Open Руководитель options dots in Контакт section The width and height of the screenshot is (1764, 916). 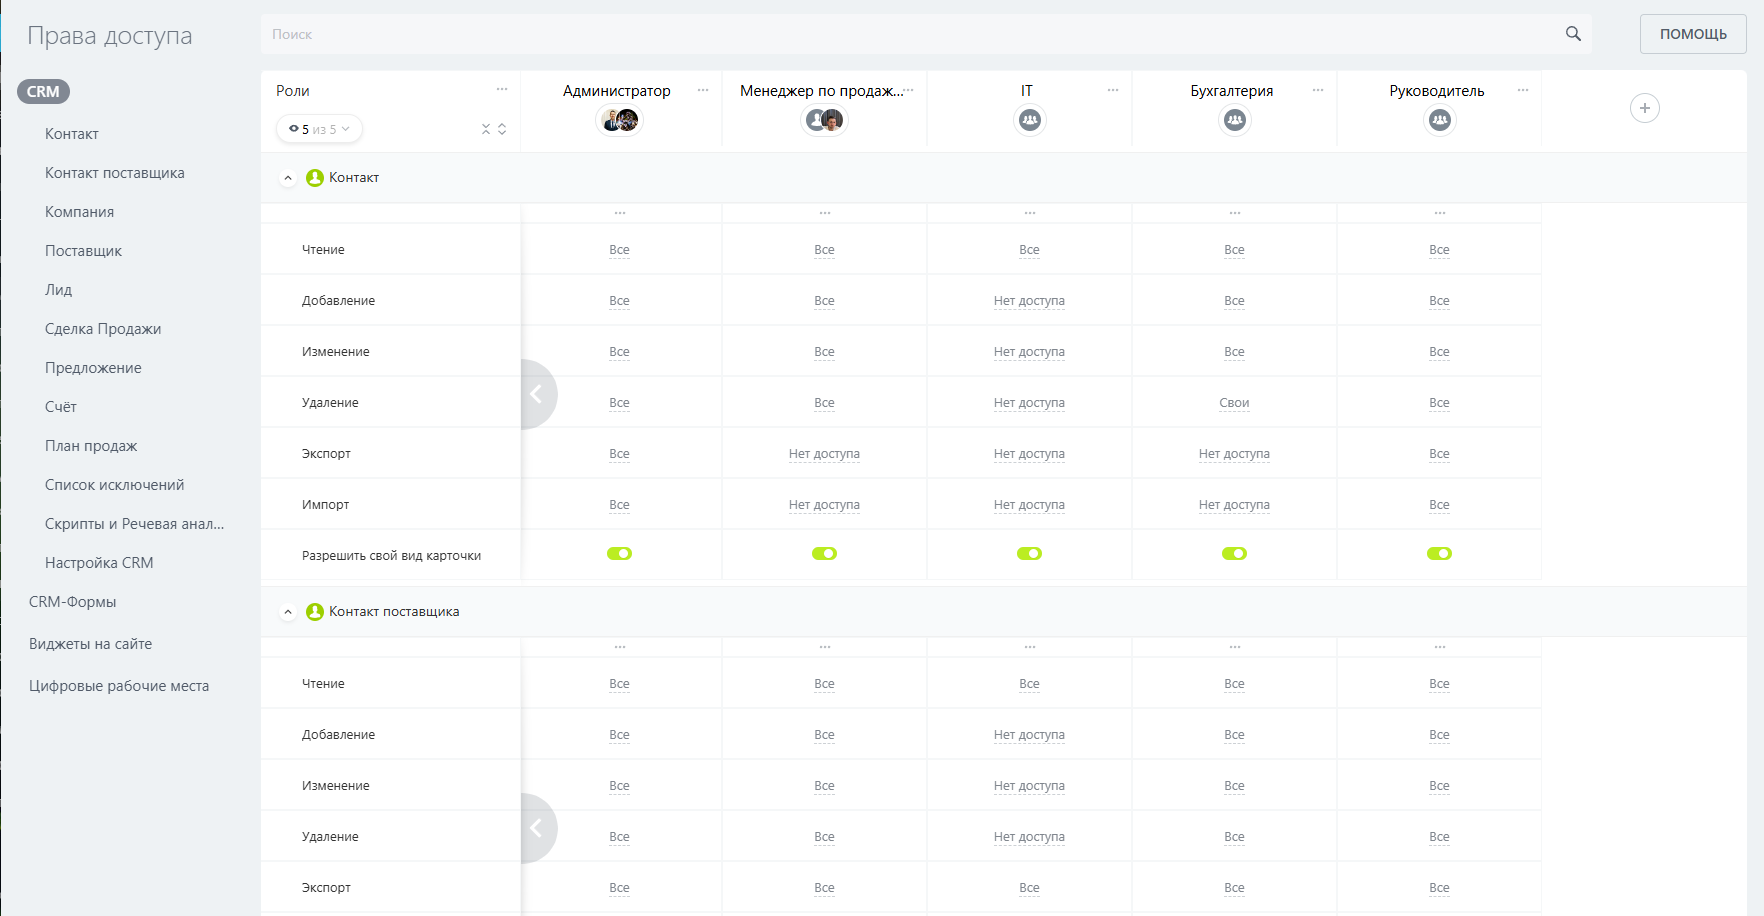pos(1440,213)
